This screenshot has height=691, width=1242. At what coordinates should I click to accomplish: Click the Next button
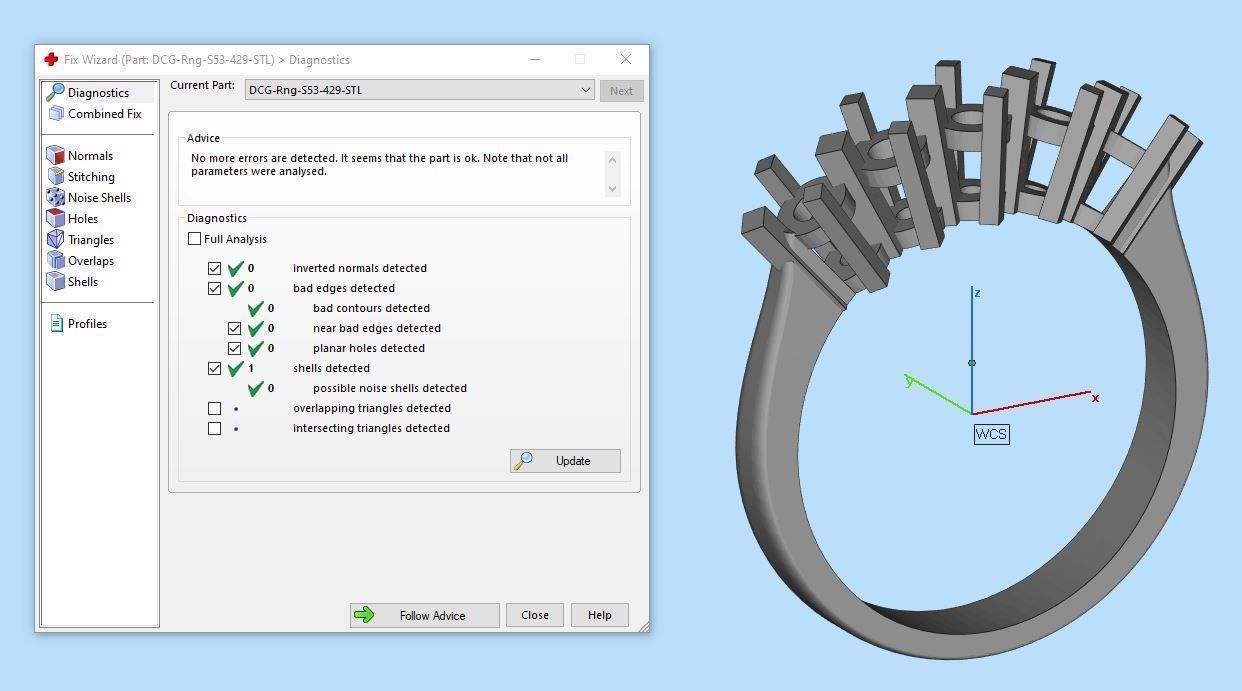(x=621, y=90)
